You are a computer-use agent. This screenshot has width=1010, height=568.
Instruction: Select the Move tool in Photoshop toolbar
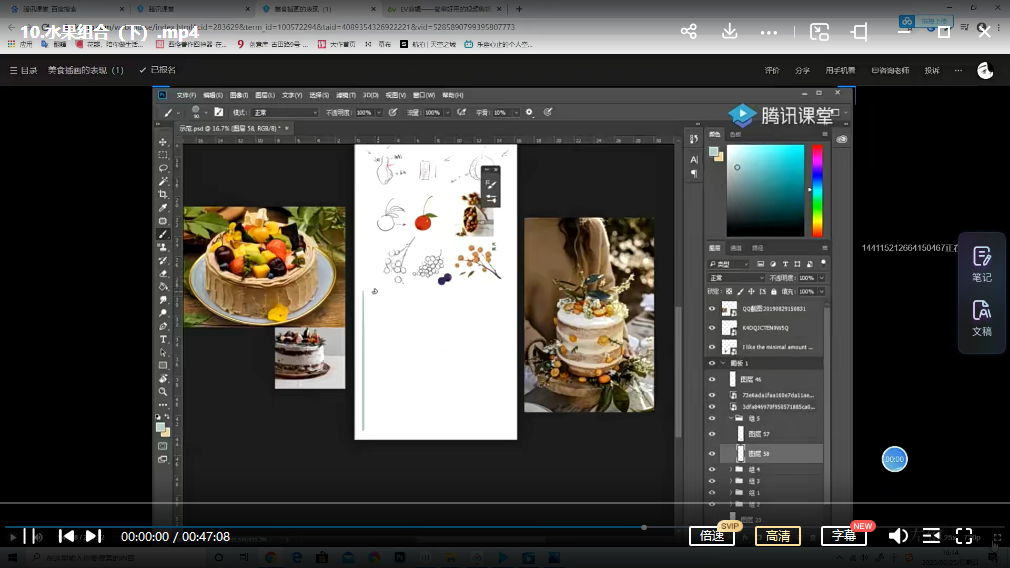tap(163, 142)
